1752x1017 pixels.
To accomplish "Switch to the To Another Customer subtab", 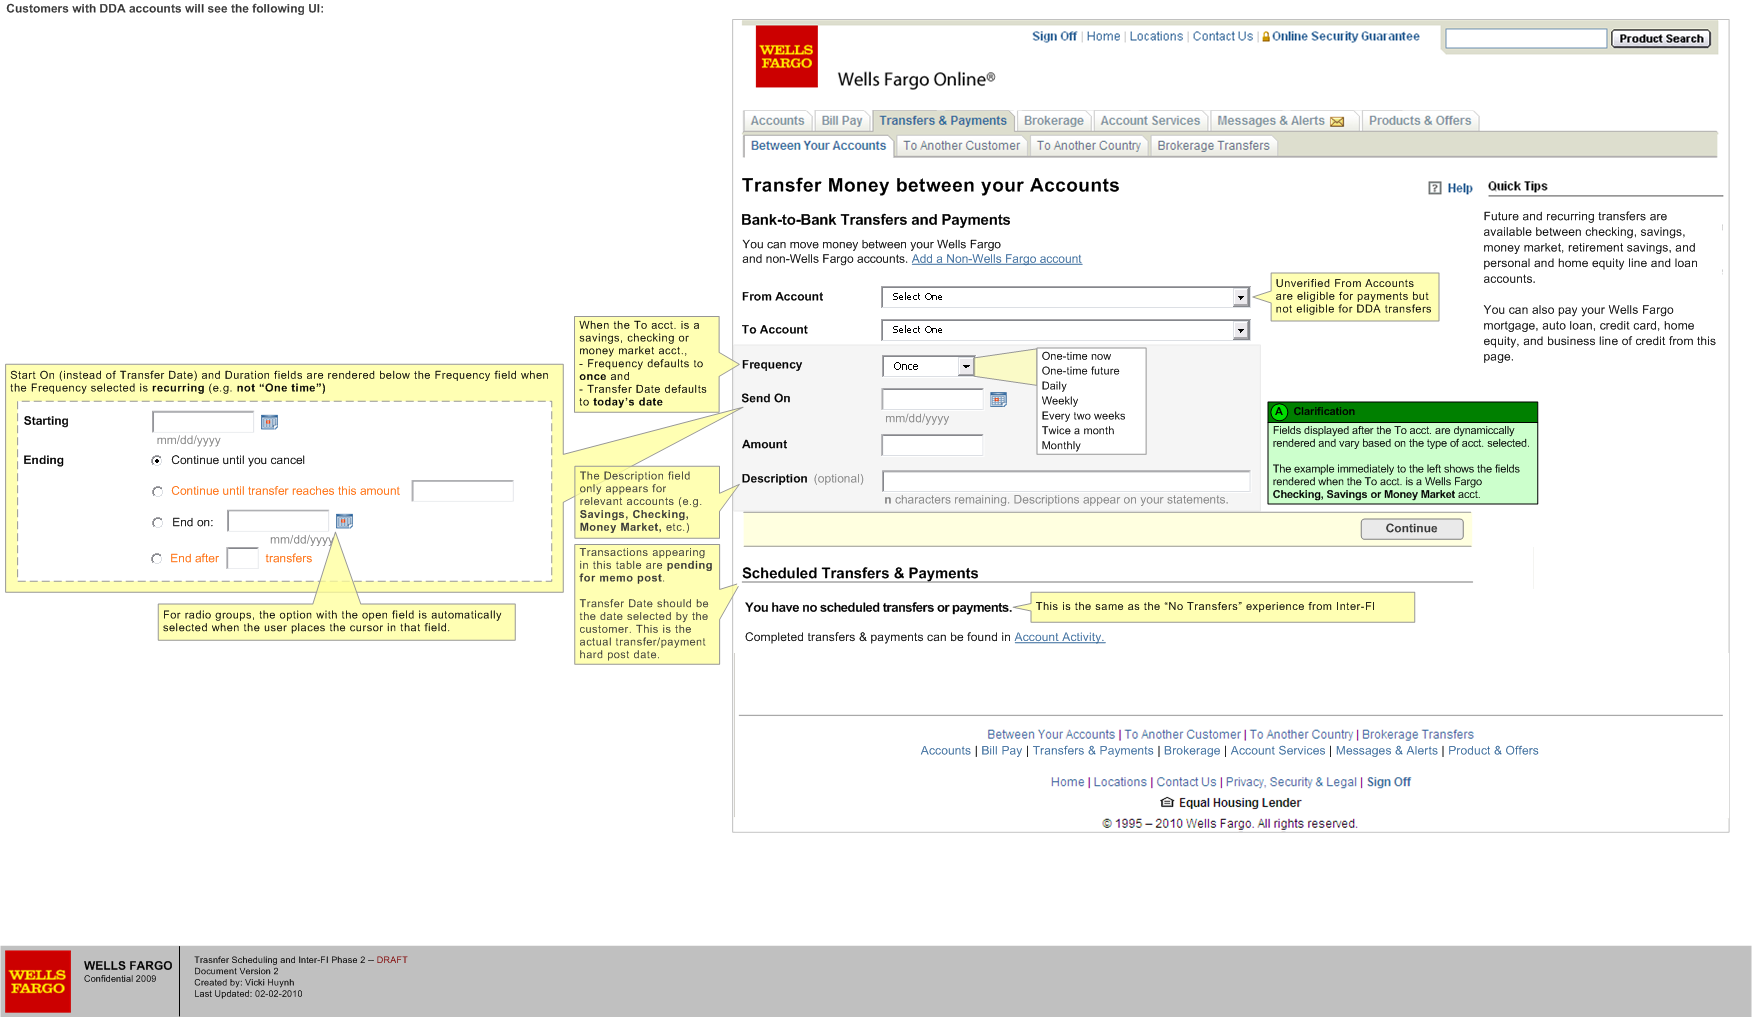I will pyautogui.click(x=961, y=146).
